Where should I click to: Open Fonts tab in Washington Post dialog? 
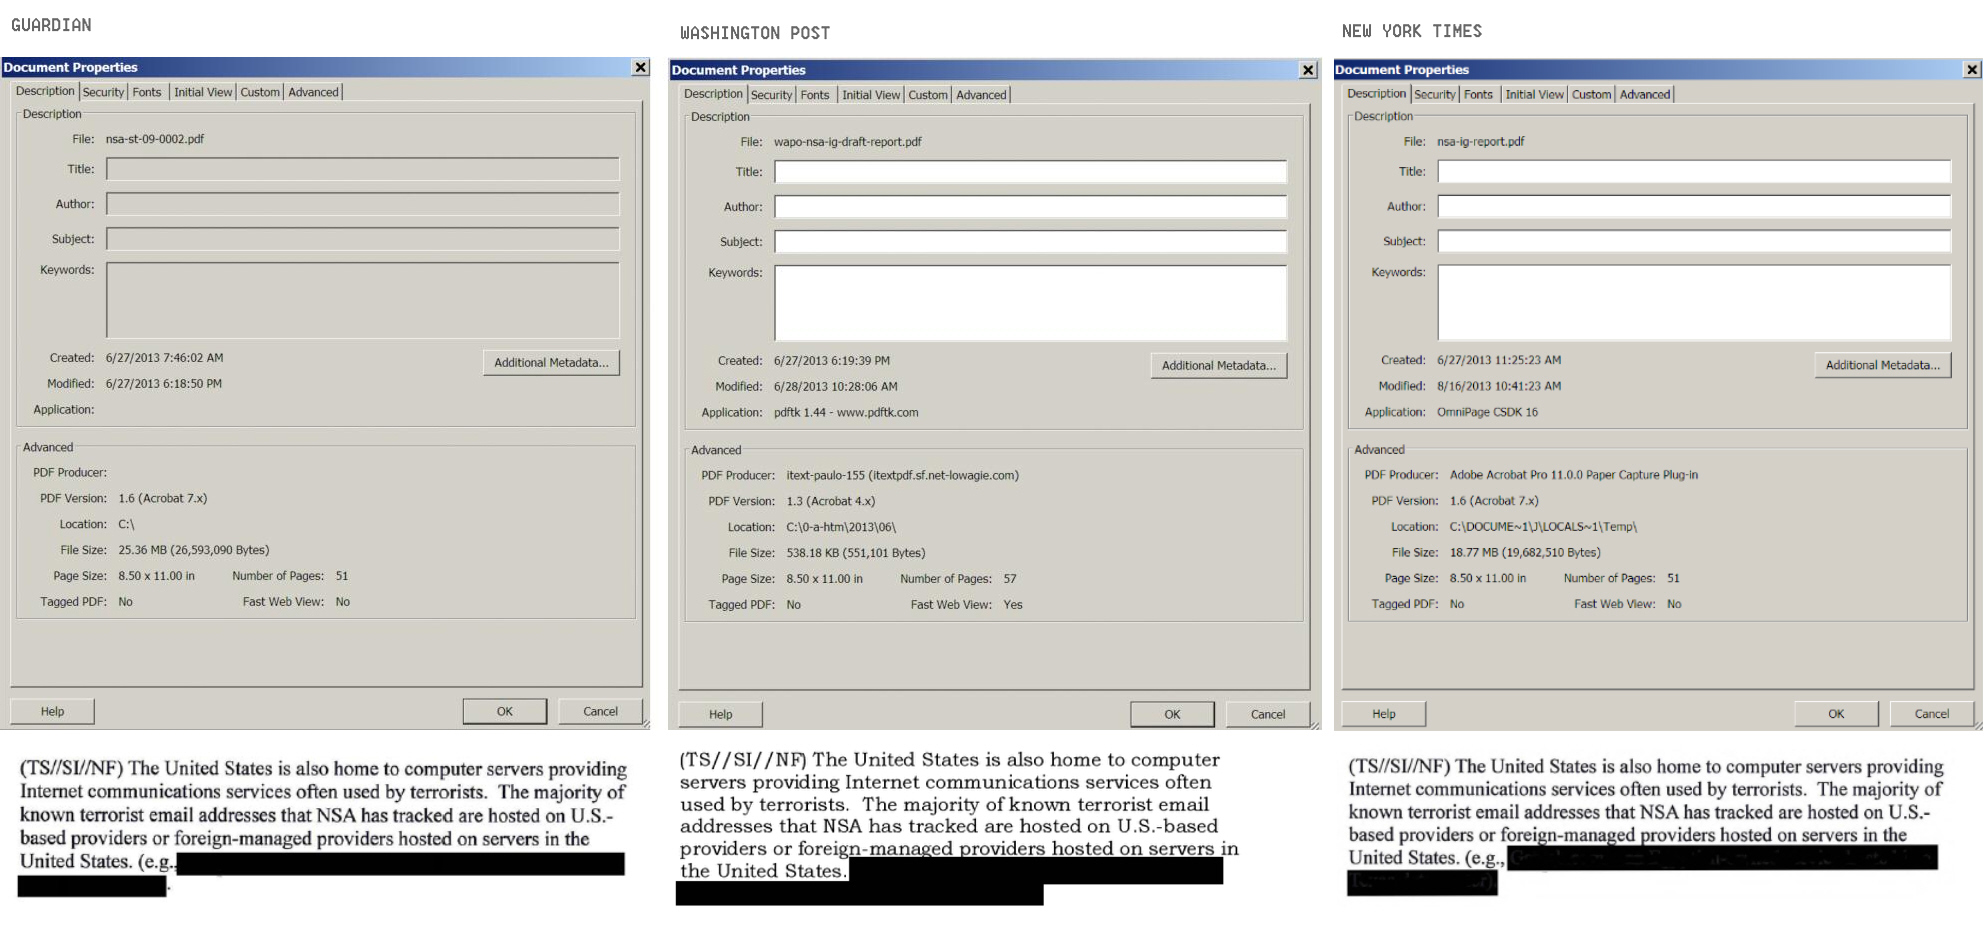point(815,95)
